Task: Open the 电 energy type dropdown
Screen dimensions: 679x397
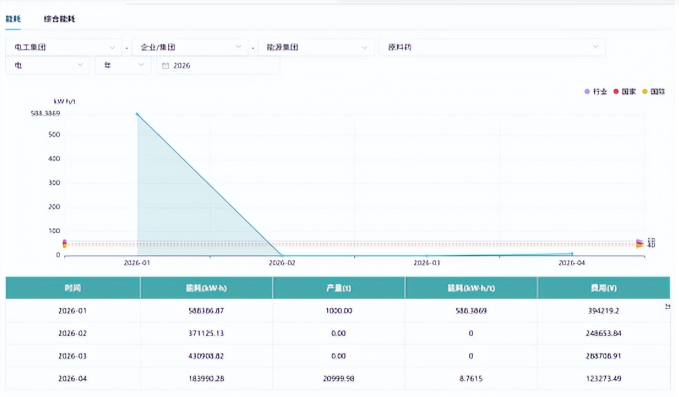Action: [x=48, y=65]
